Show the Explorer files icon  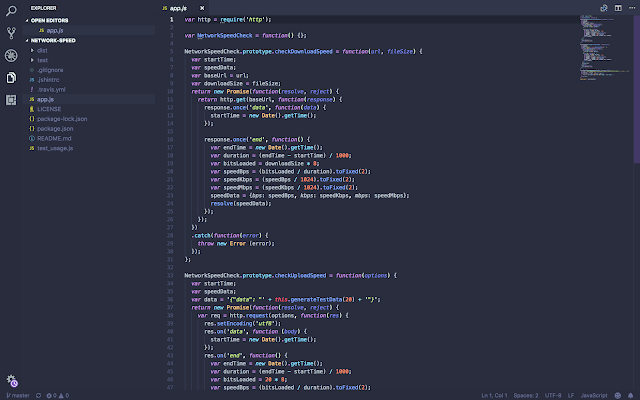click(x=11, y=77)
